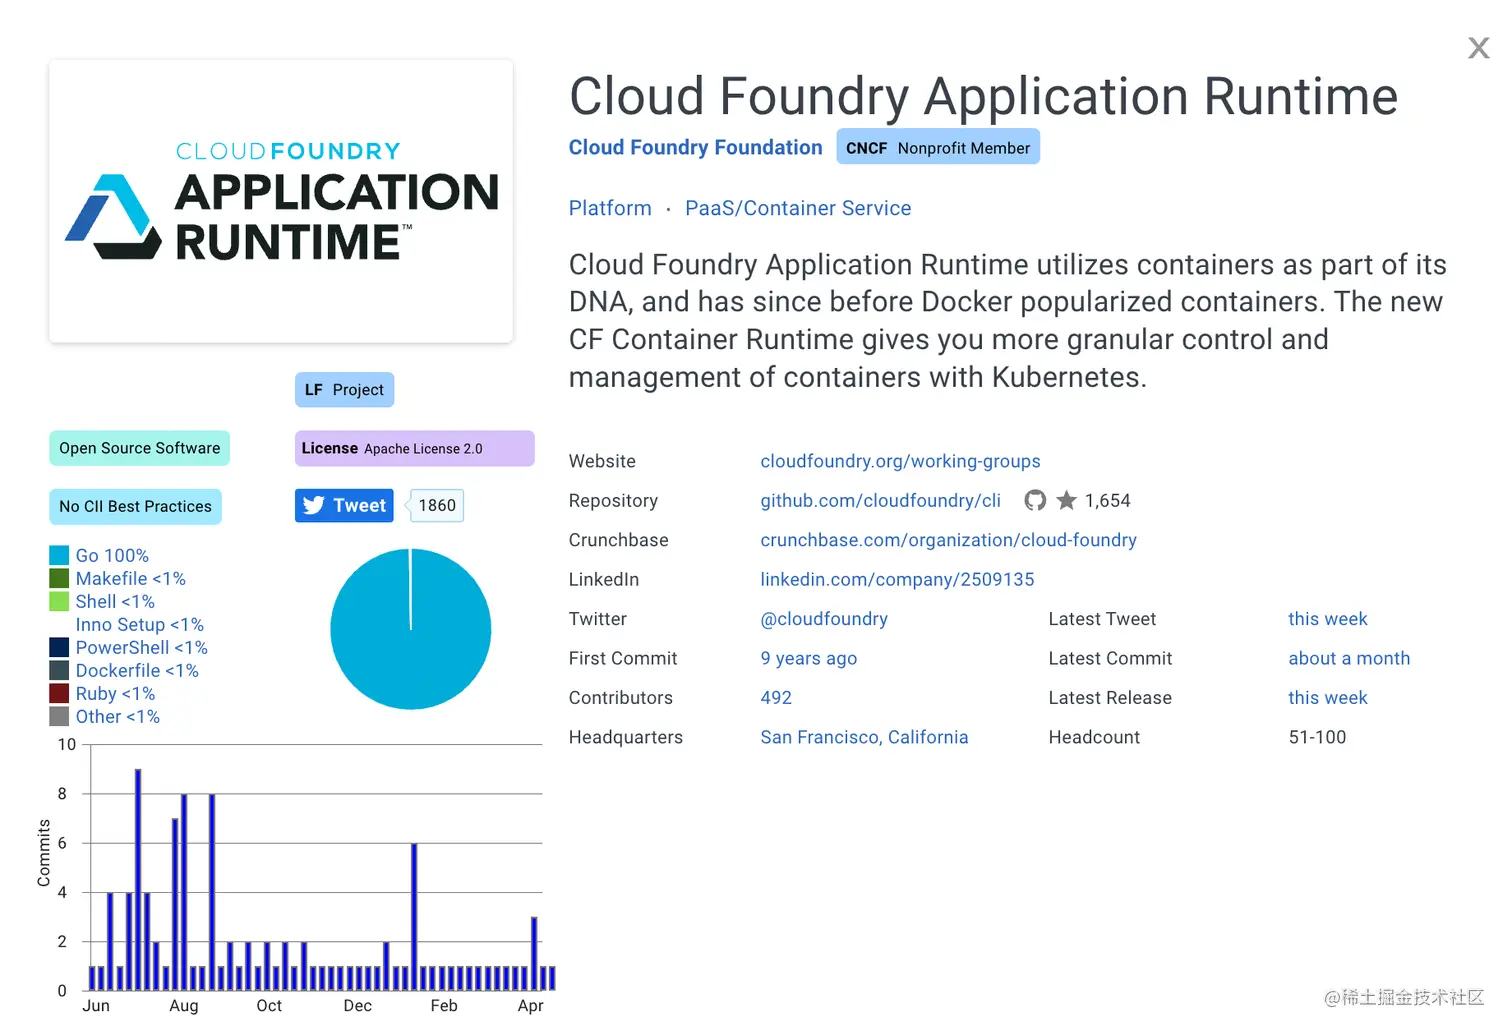
Task: Select the PaaS/Container Service link
Action: (x=798, y=208)
